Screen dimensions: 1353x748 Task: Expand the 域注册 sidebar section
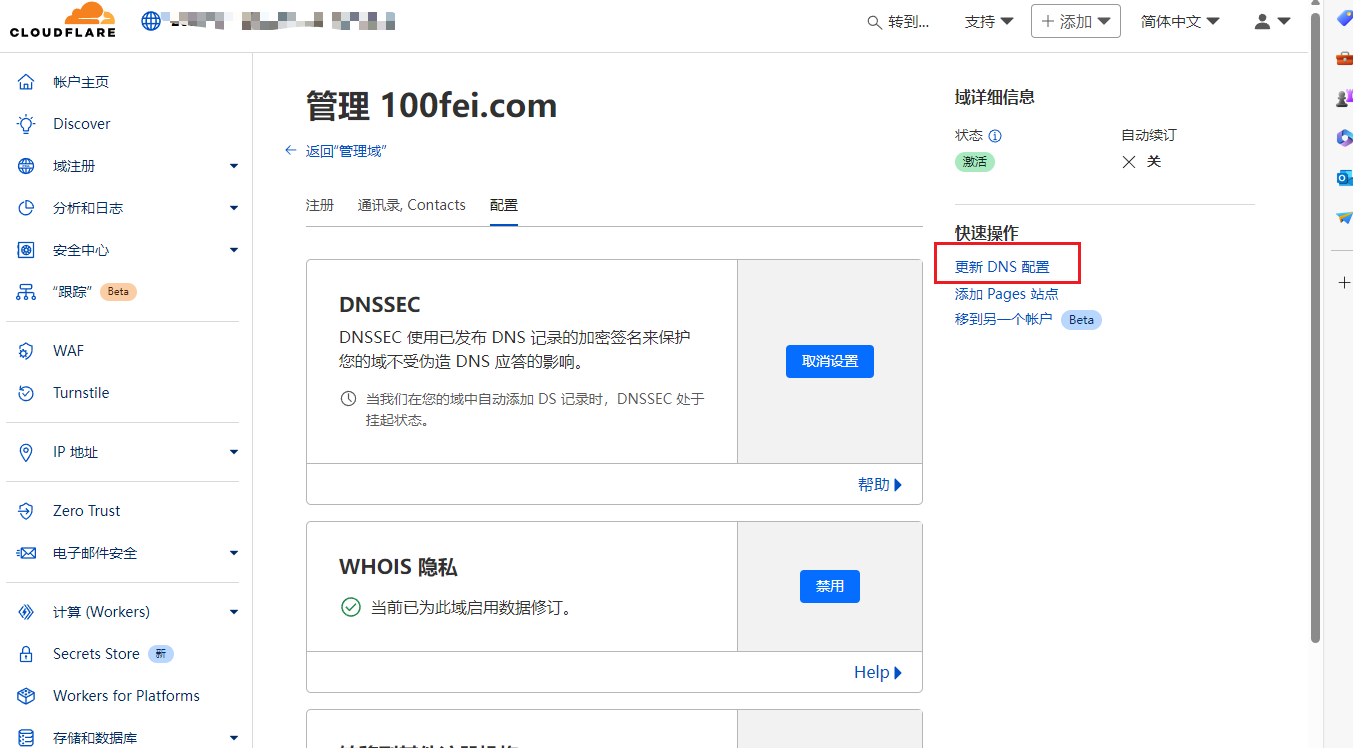(x=234, y=166)
